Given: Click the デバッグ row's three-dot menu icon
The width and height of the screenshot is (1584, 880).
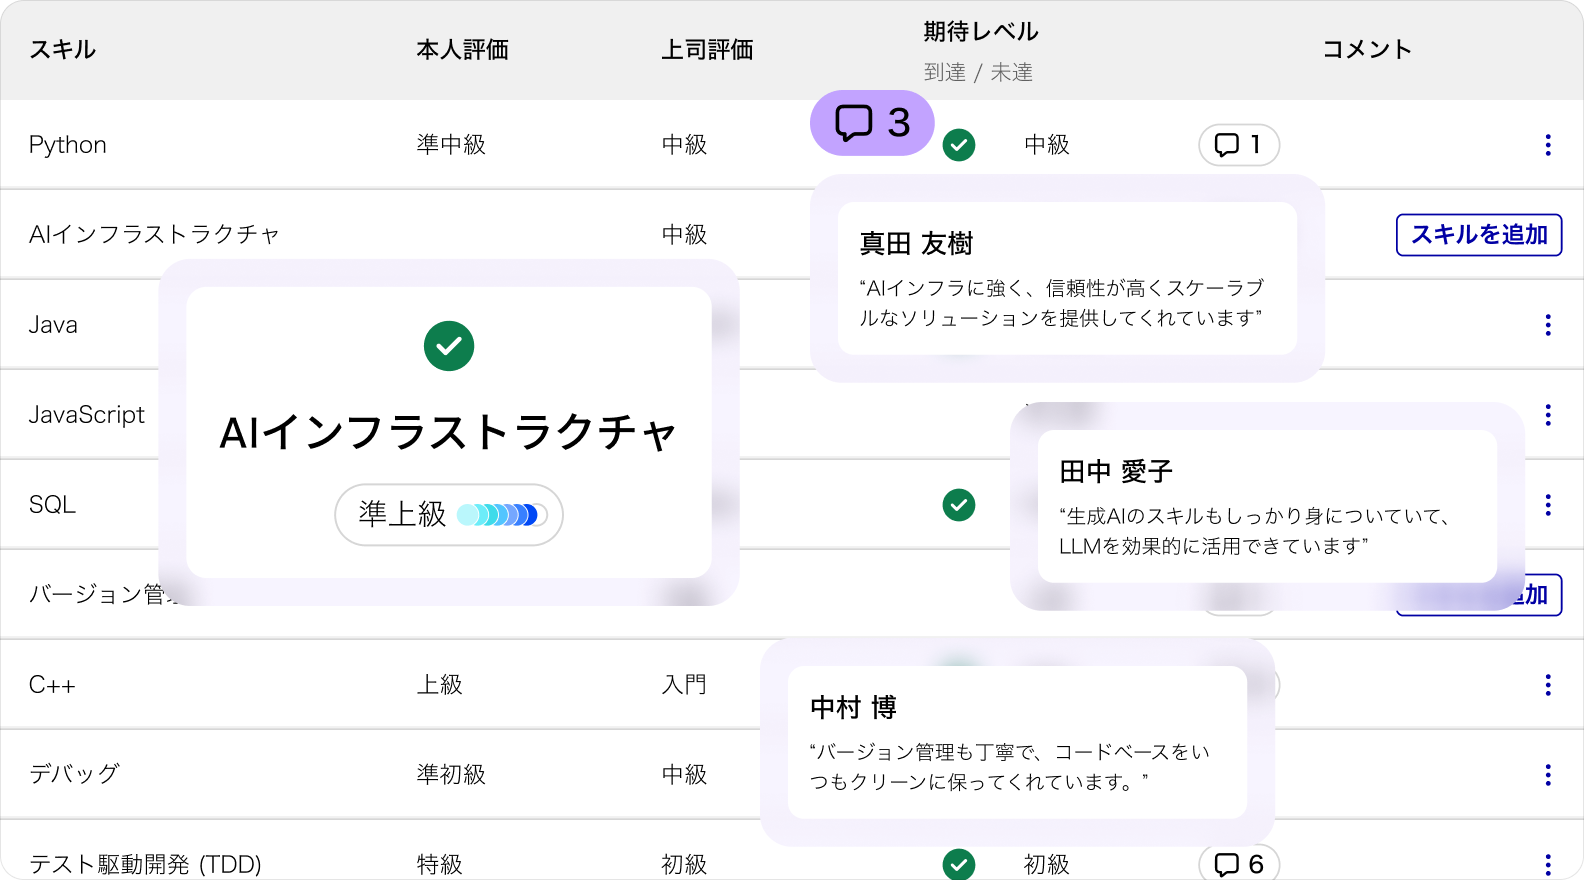Looking at the screenshot, I should coord(1548,775).
